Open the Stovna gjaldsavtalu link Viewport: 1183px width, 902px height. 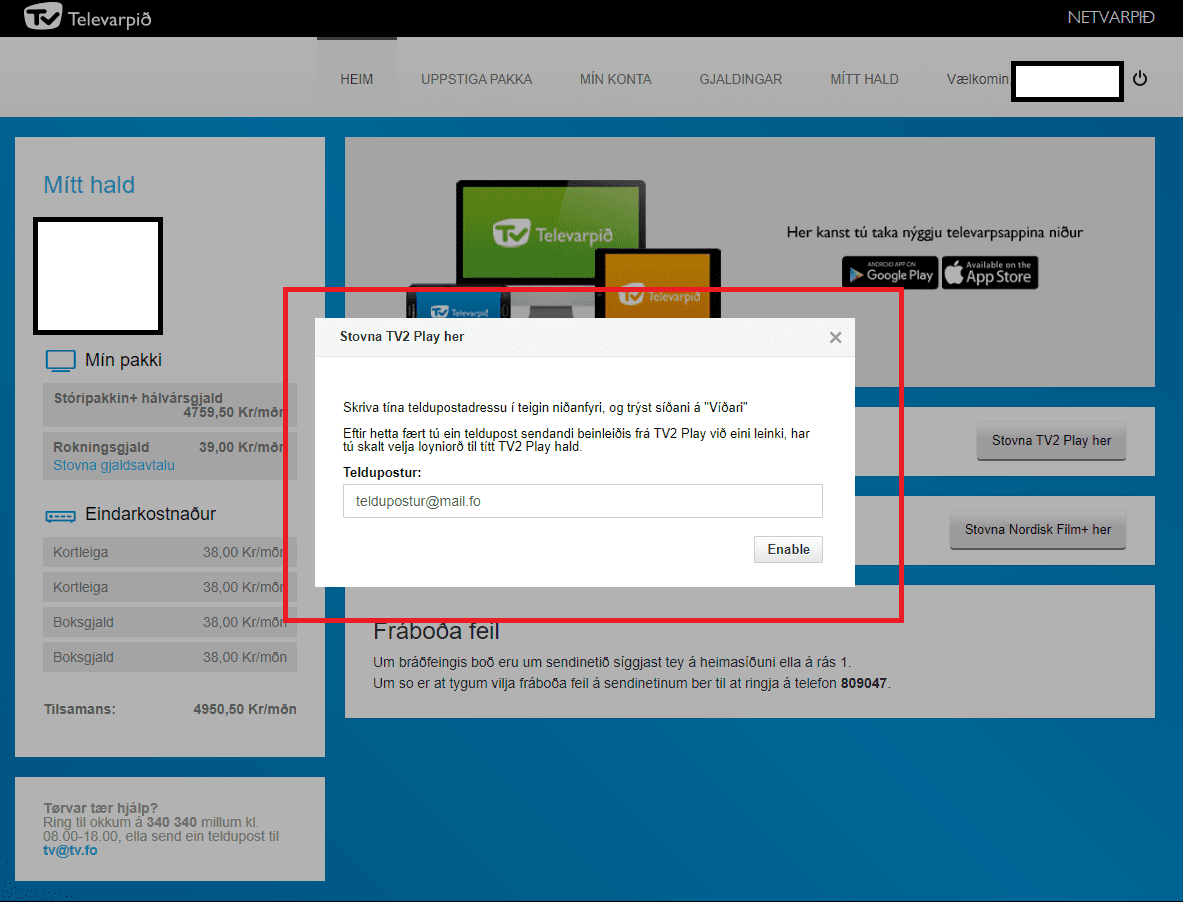click(114, 465)
